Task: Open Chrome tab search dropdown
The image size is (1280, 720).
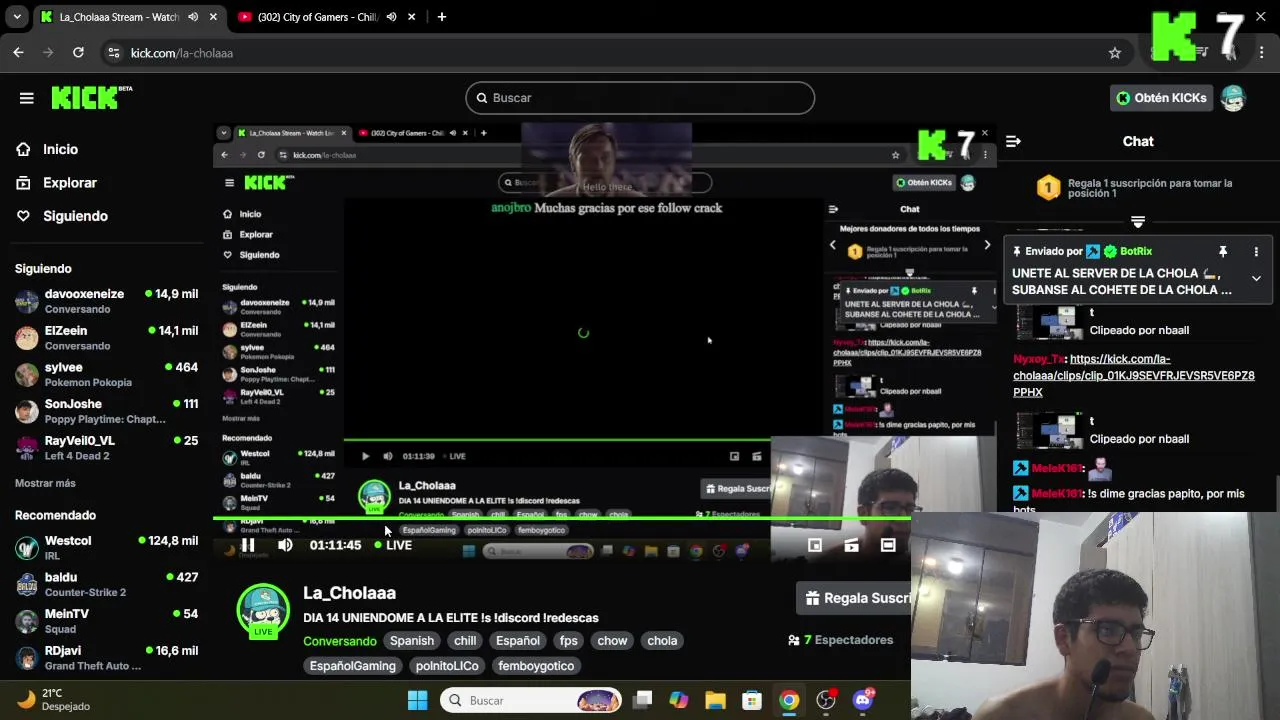Action: click(17, 17)
